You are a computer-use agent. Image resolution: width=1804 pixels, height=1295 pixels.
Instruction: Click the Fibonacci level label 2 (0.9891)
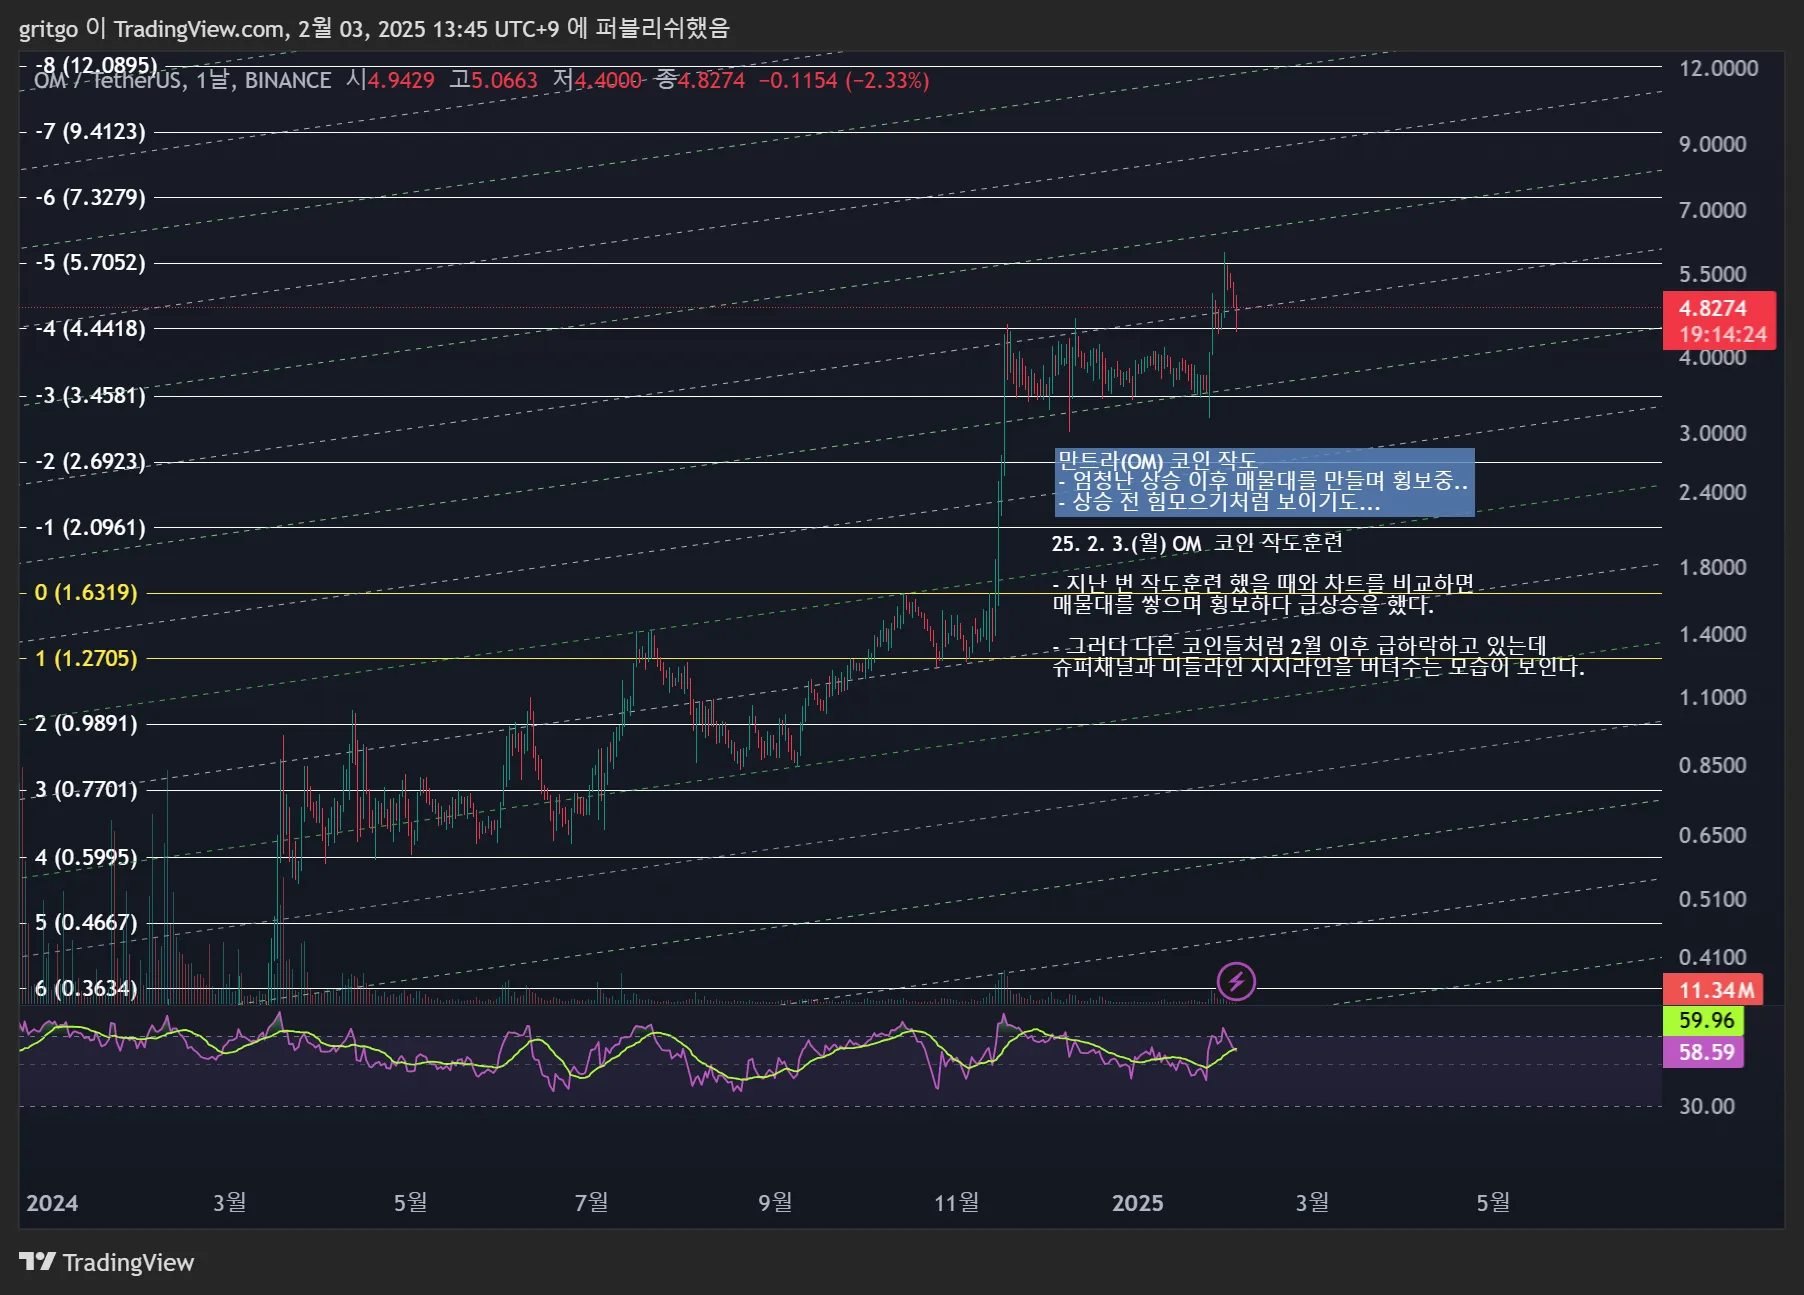[x=86, y=723]
